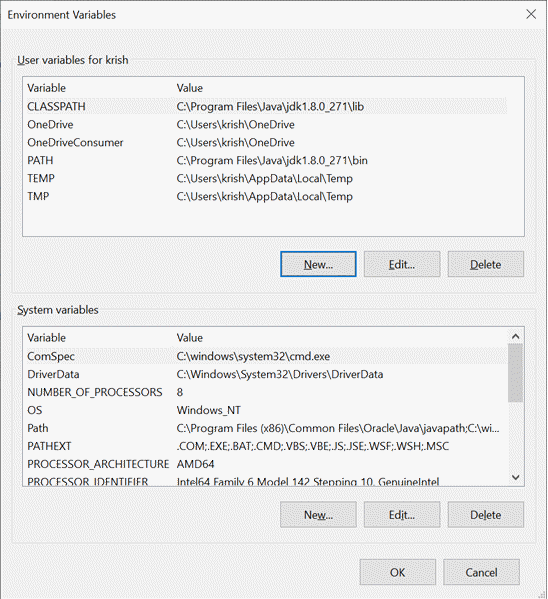Select the CLASSPATH user variable row

266,106
